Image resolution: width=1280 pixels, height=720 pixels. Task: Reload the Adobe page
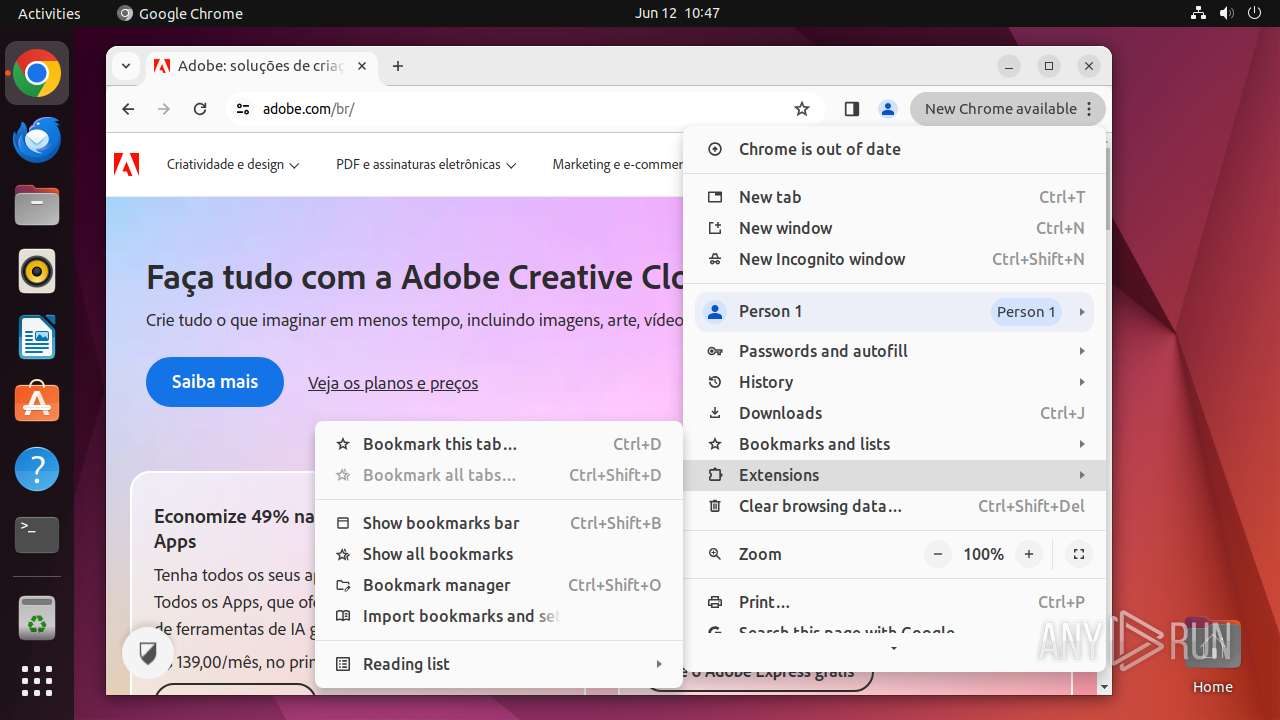[200, 109]
